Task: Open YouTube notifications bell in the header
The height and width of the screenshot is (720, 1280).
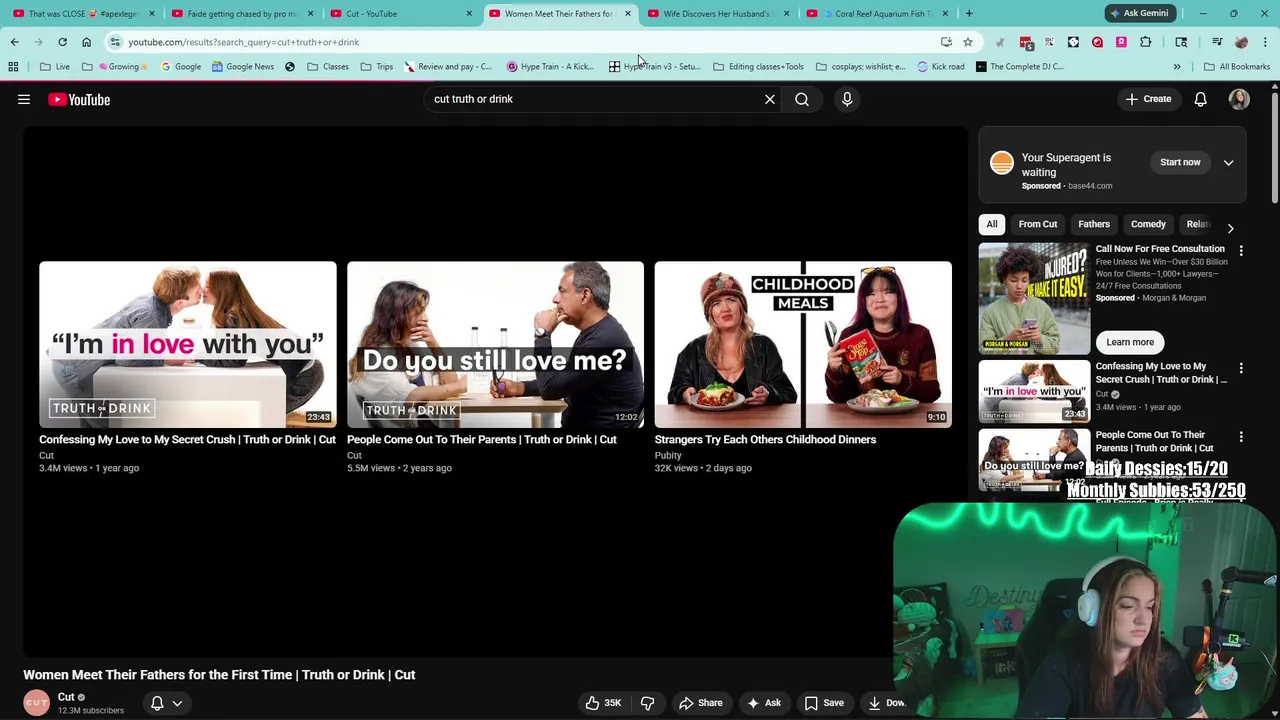Action: pyautogui.click(x=1200, y=99)
